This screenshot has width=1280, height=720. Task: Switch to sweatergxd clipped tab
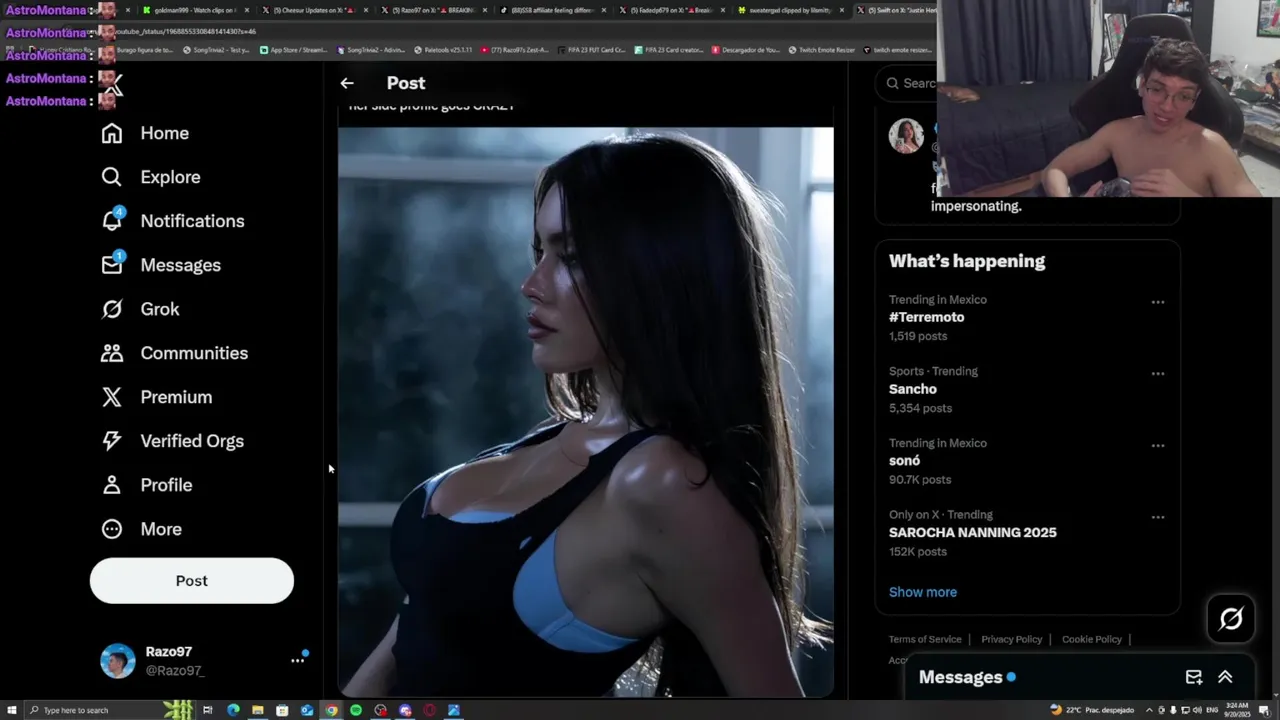[x=792, y=10]
